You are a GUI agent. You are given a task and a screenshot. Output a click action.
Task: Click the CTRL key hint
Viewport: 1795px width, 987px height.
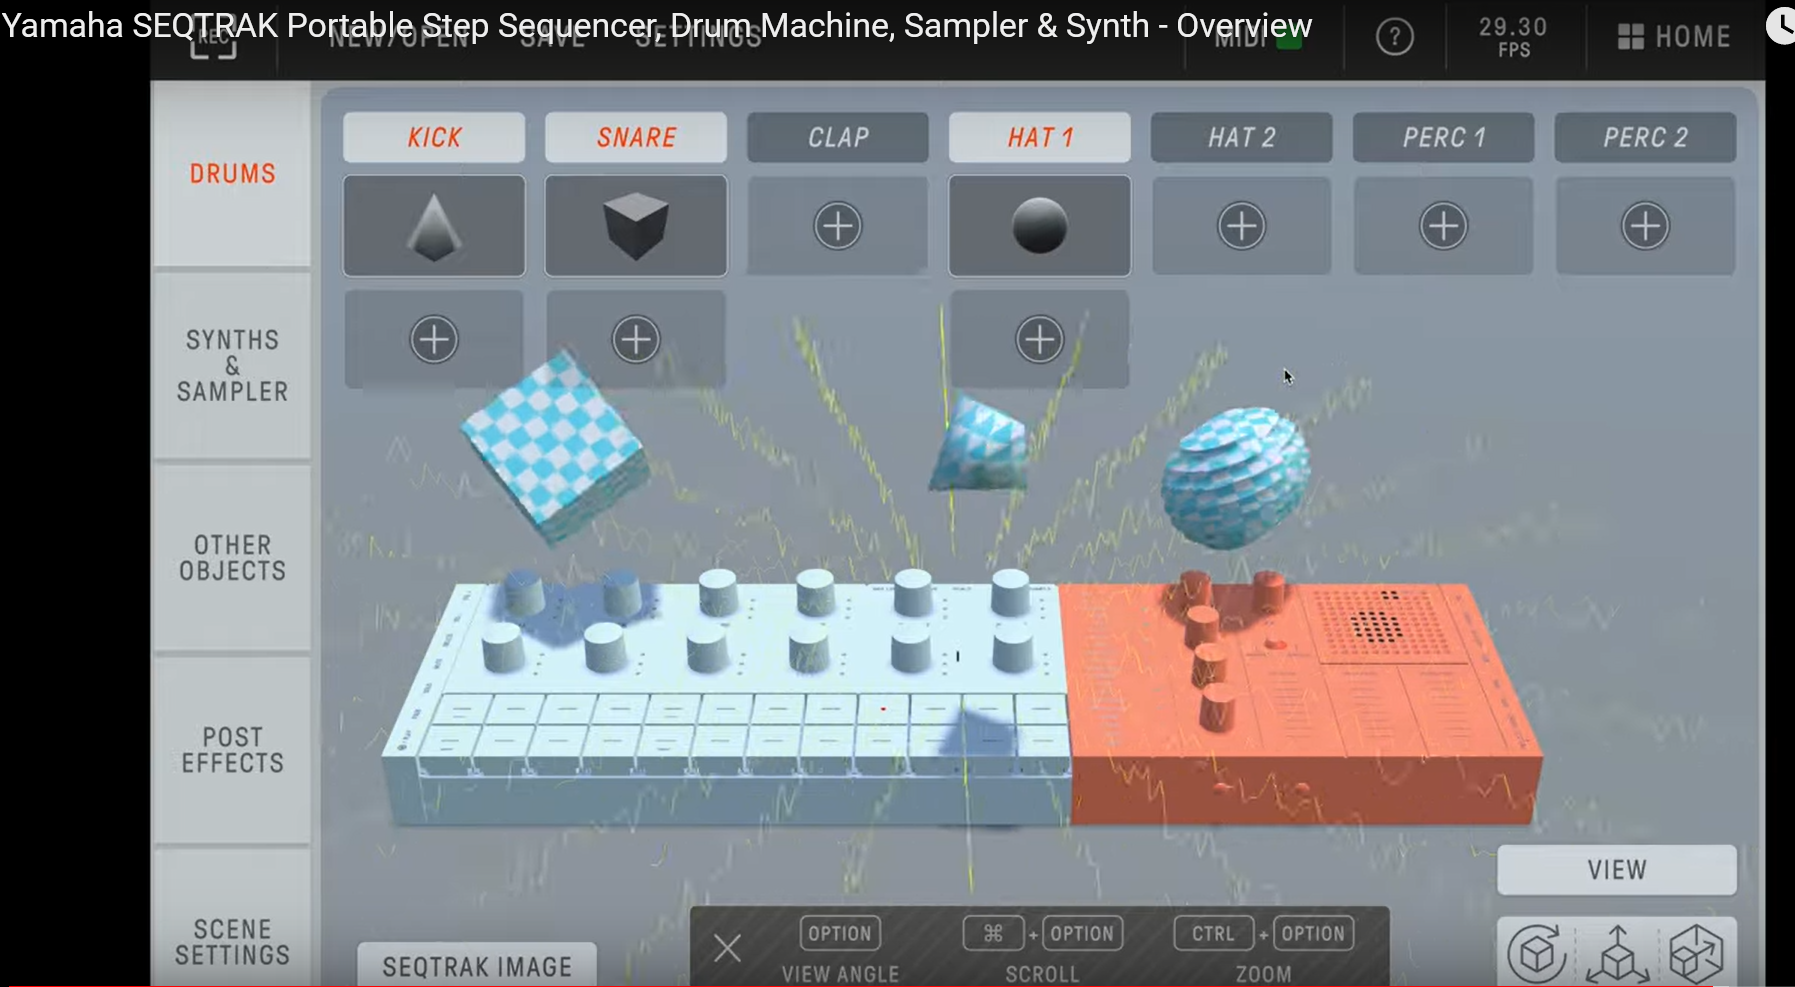[x=1213, y=934]
